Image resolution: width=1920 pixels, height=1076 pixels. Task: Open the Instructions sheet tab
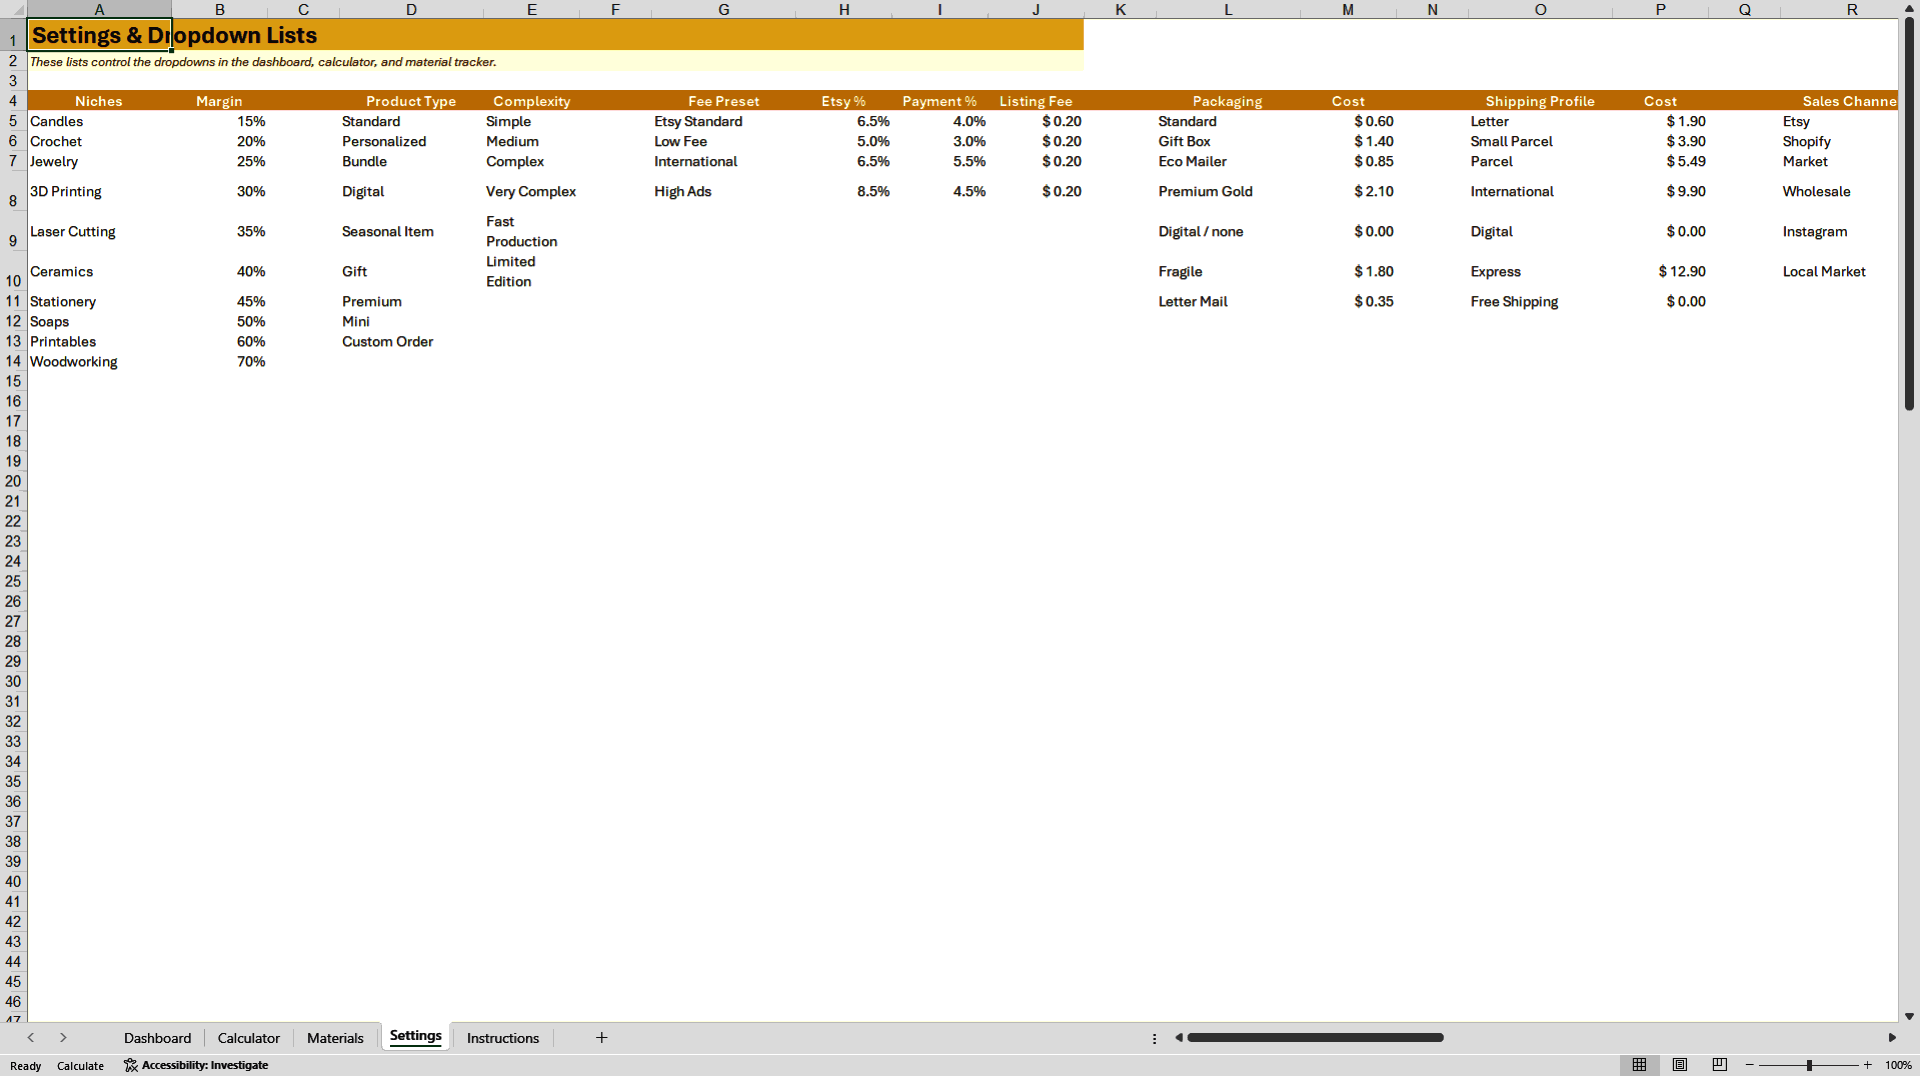(x=503, y=1038)
